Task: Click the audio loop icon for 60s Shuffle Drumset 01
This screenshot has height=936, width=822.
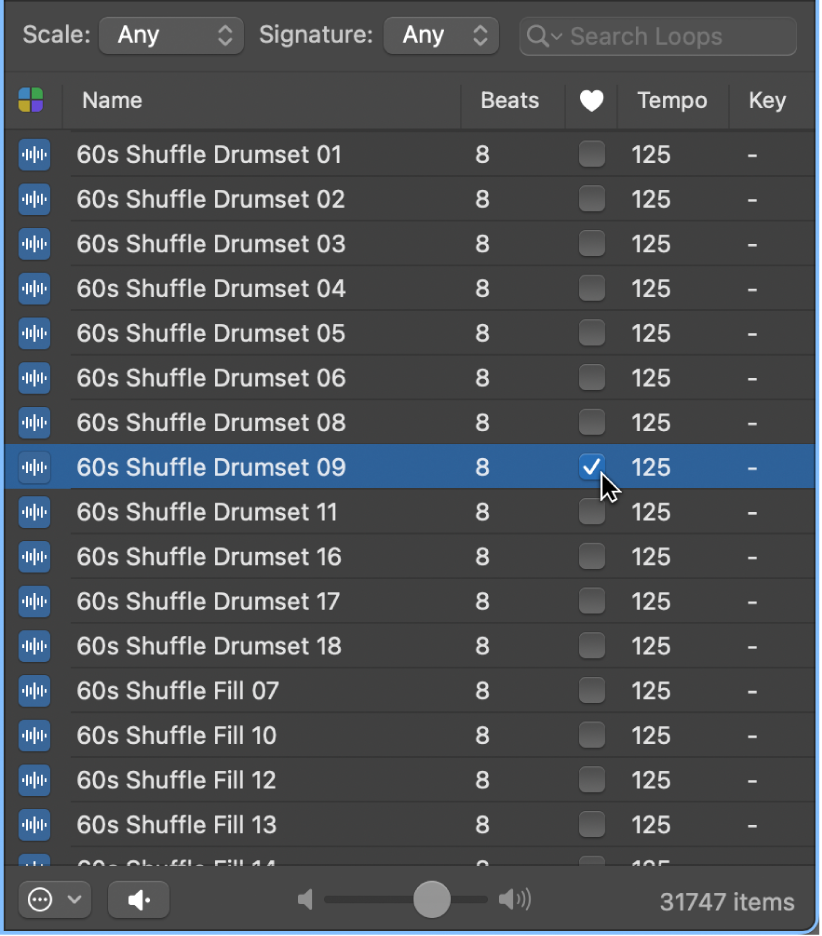Action: pyautogui.click(x=34, y=155)
